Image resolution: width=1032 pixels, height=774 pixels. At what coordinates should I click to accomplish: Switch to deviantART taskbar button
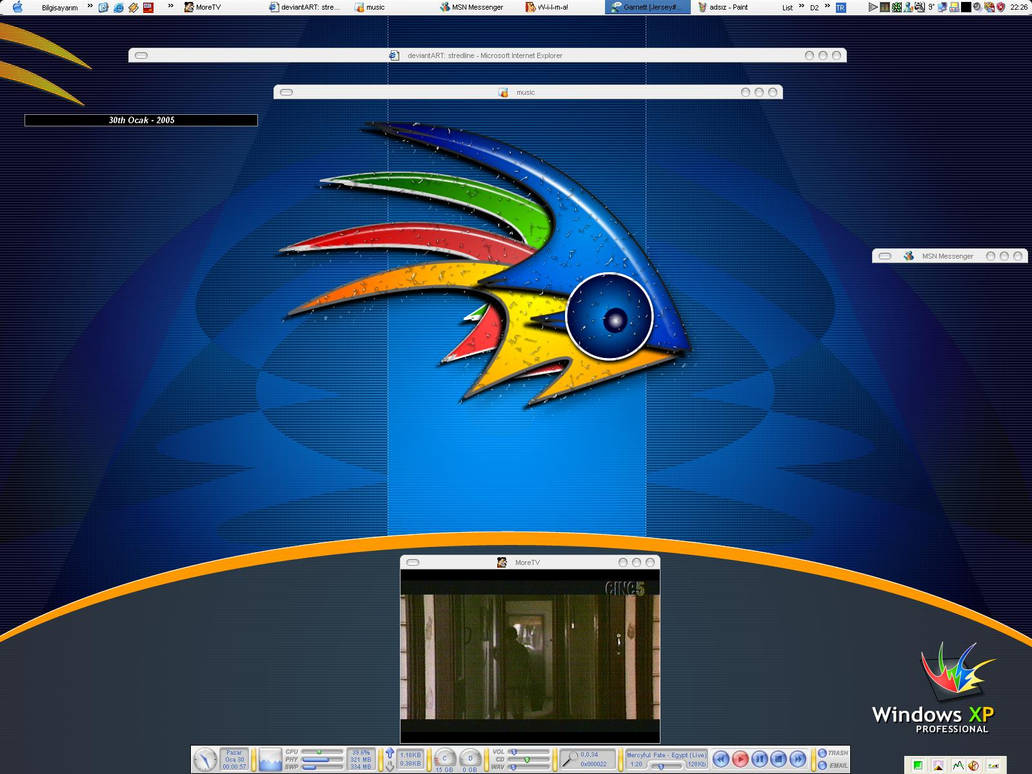[306, 7]
